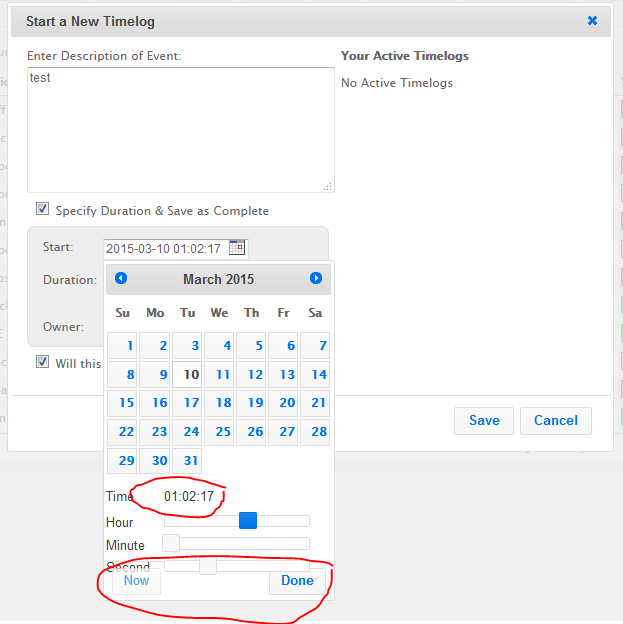Click the Minute slider handle
The image size is (623, 624).
(x=171, y=543)
